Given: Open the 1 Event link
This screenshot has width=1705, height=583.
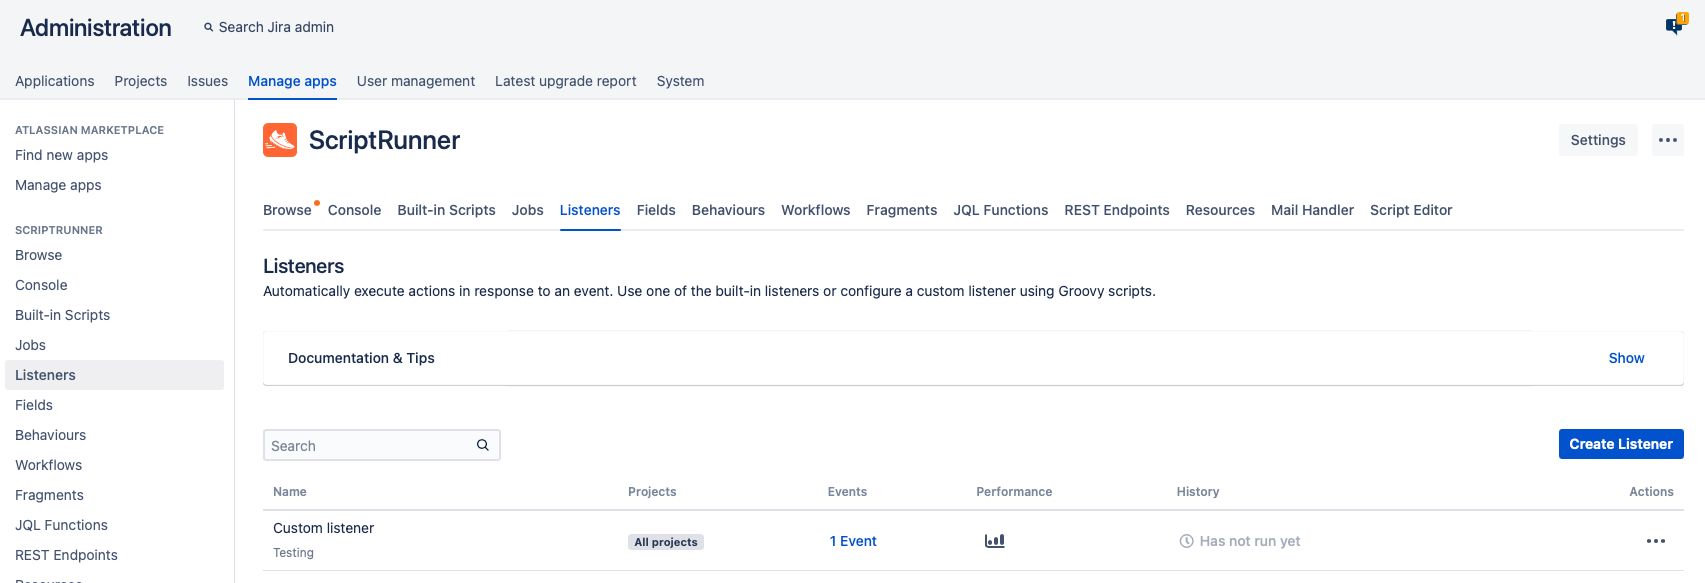Looking at the screenshot, I should pos(853,541).
